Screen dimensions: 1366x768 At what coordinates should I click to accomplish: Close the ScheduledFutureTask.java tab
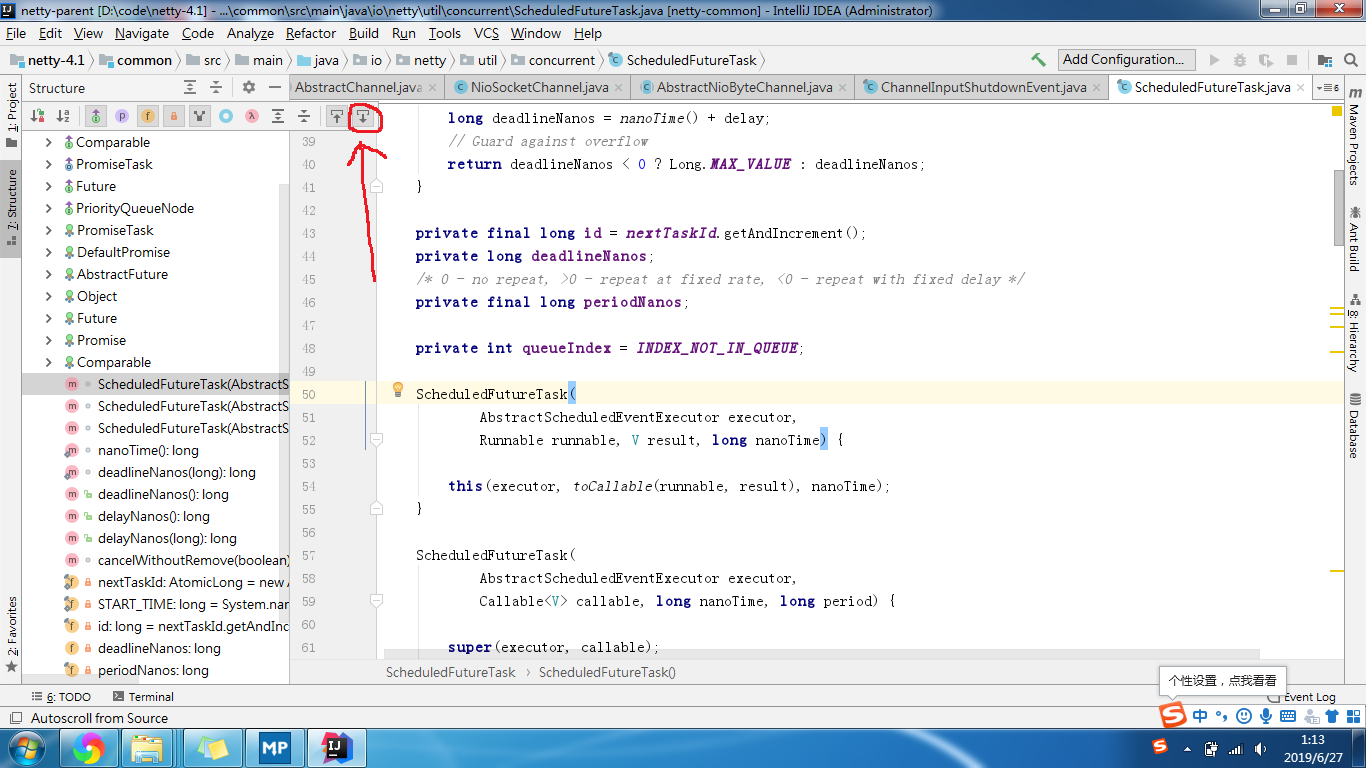1301,87
